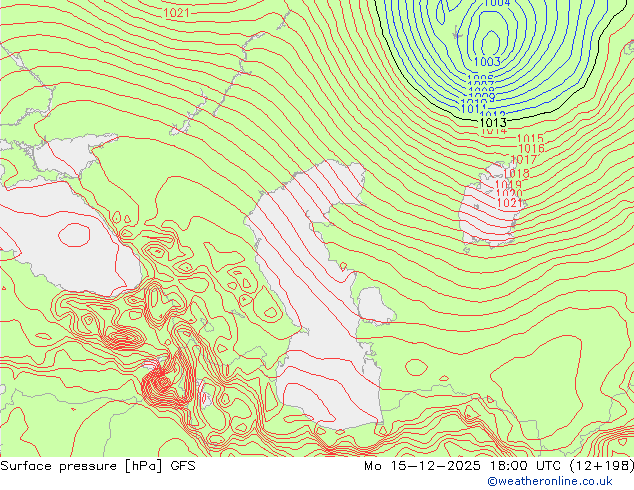
Task: Click the 'Surface pressure [hPa] GFS' caption
Action: click(x=97, y=466)
